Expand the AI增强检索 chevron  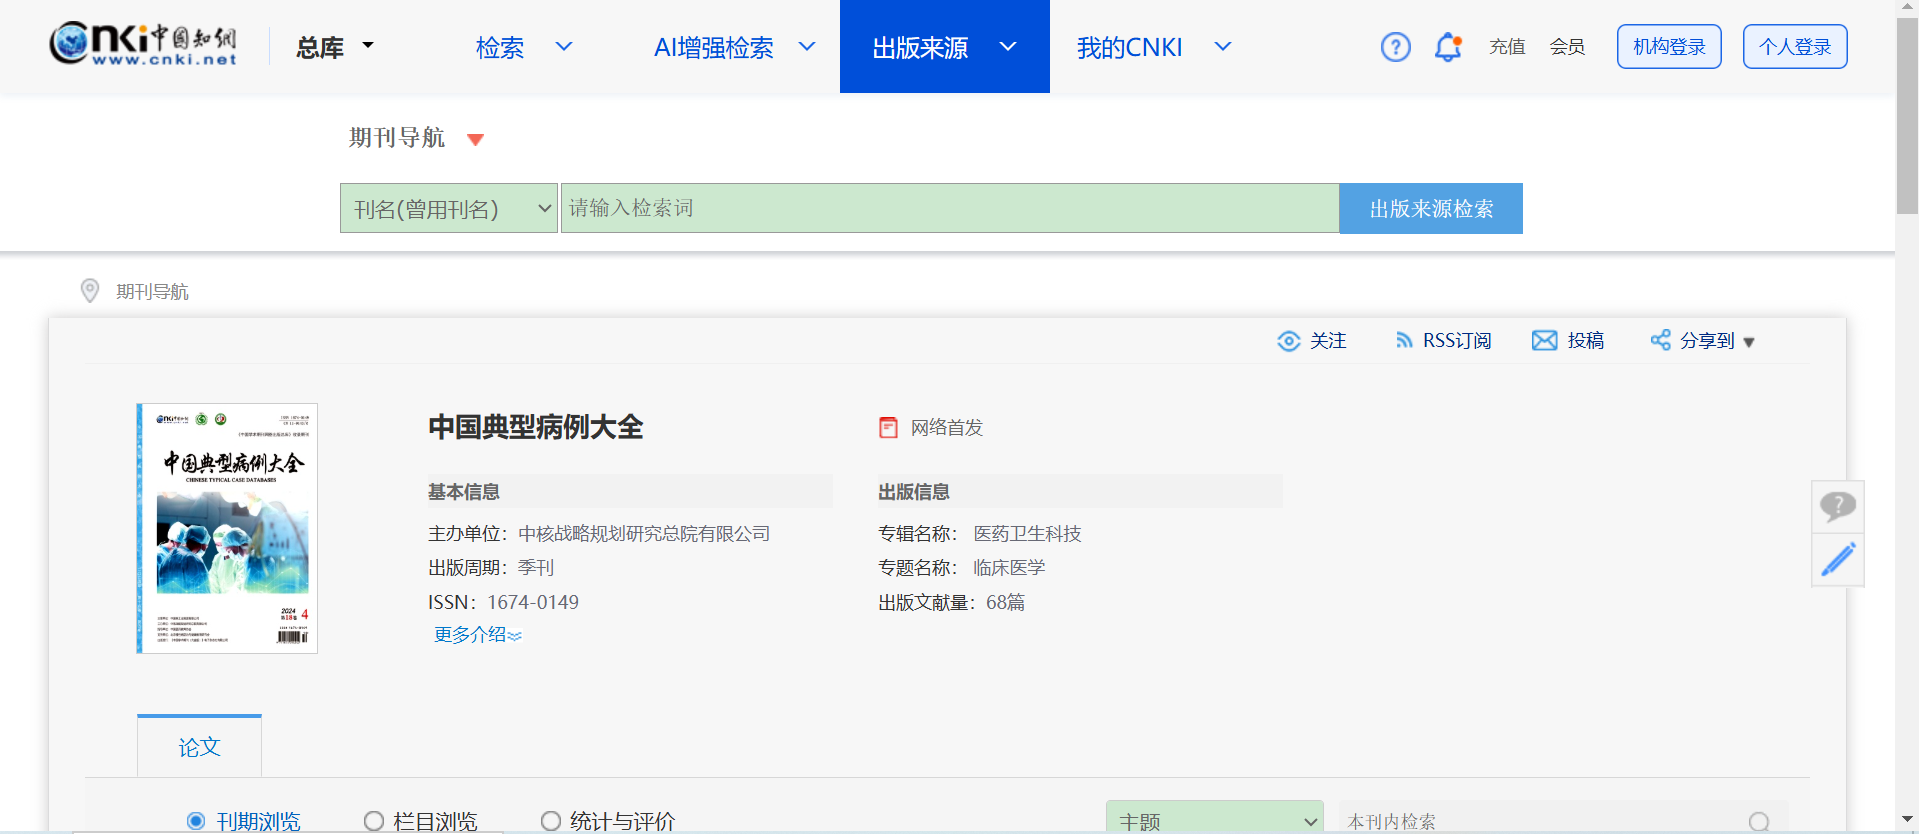point(807,46)
